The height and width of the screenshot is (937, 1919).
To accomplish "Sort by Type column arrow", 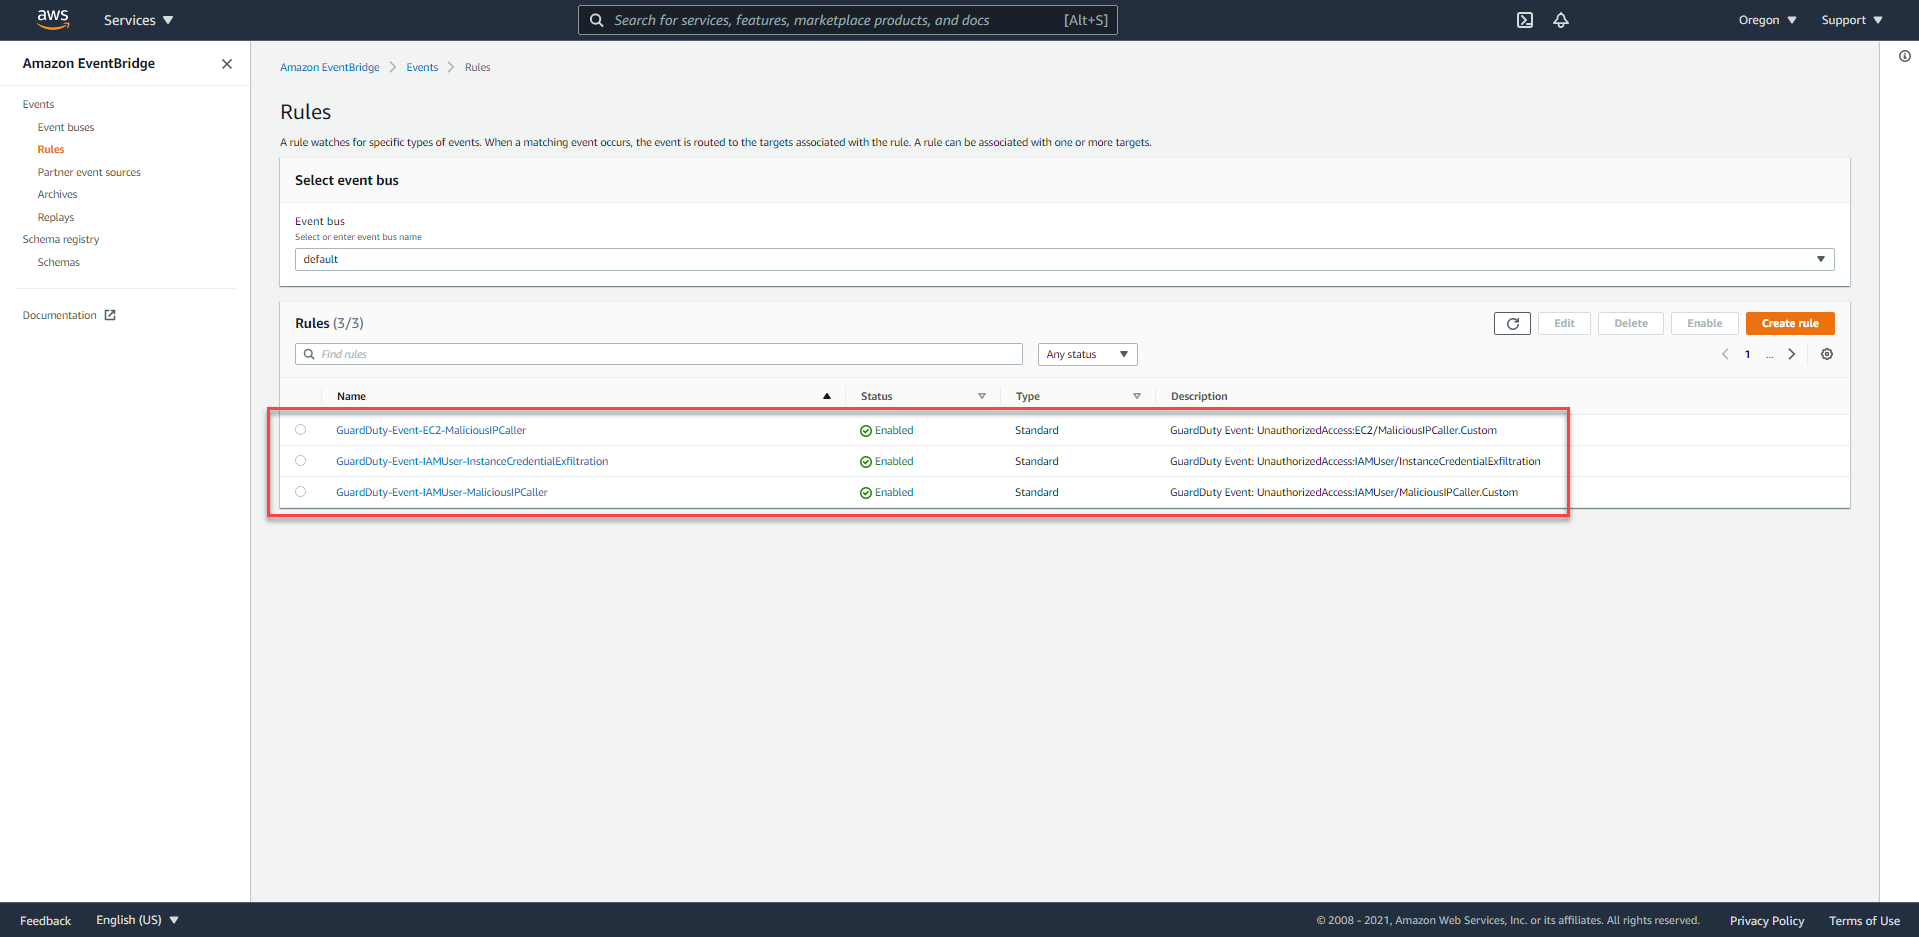I will click(x=1137, y=396).
